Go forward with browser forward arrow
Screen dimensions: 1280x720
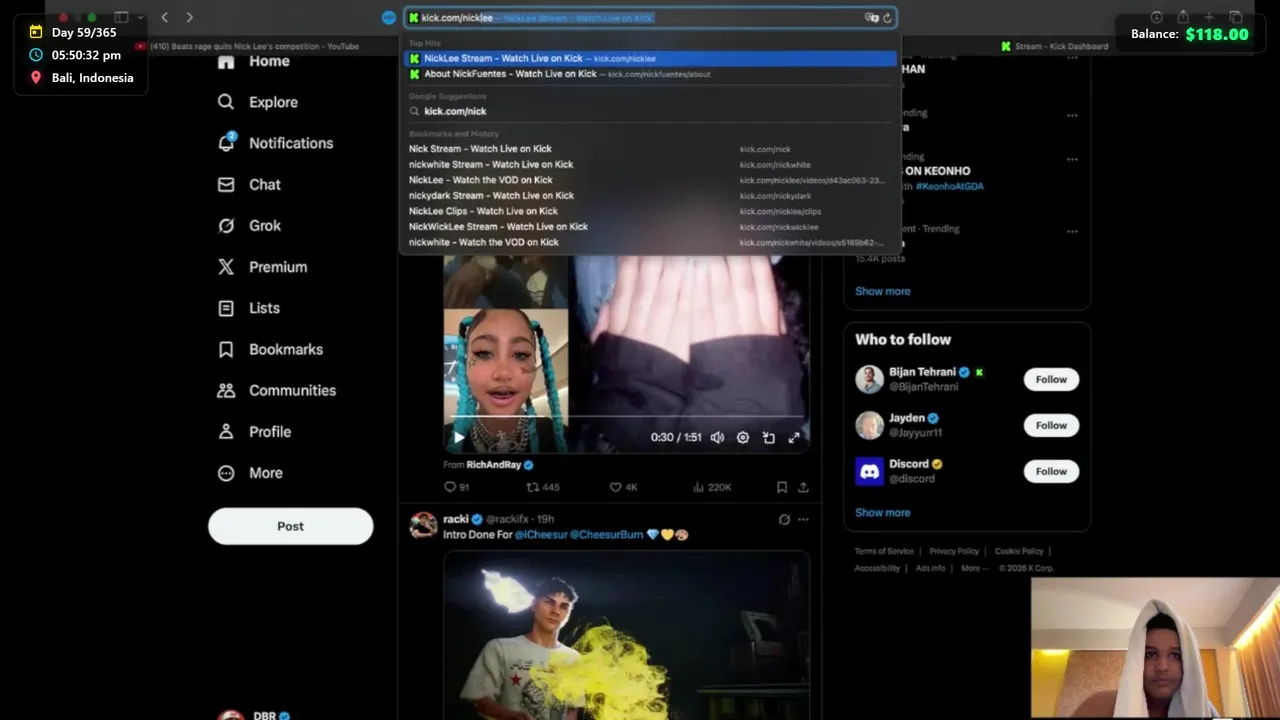(x=189, y=17)
